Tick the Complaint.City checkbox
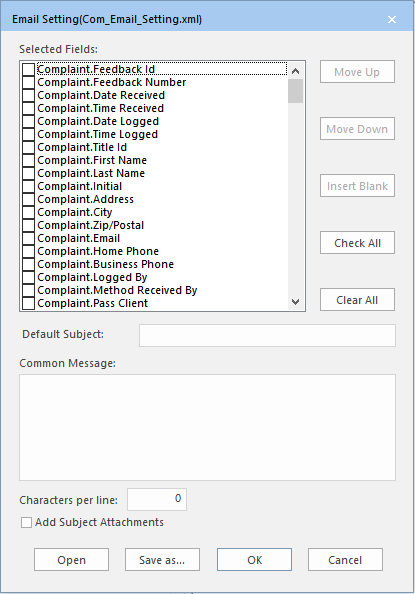Screen dimensions: 415x594 pos(28,212)
